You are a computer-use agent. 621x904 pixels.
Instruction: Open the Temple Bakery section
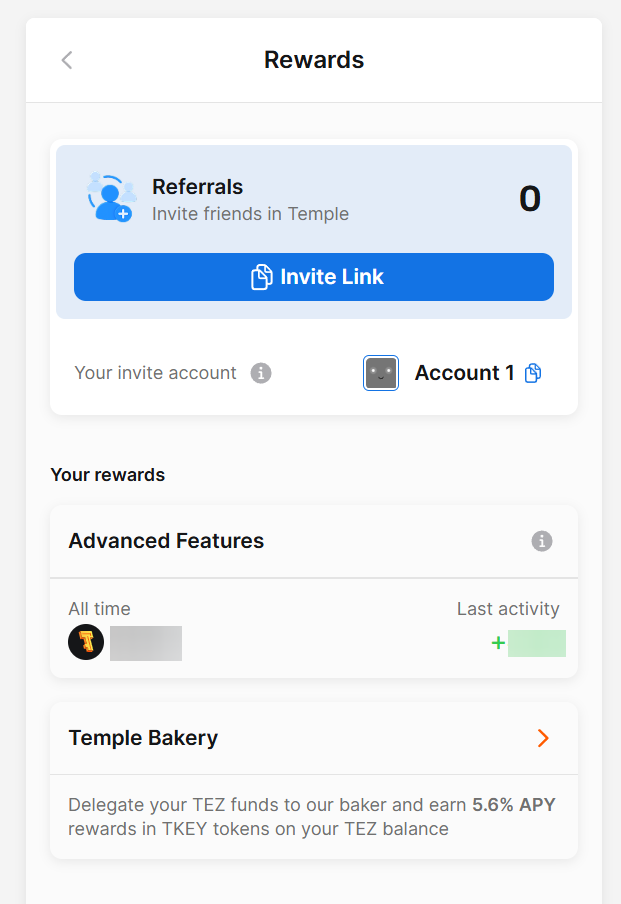143,738
